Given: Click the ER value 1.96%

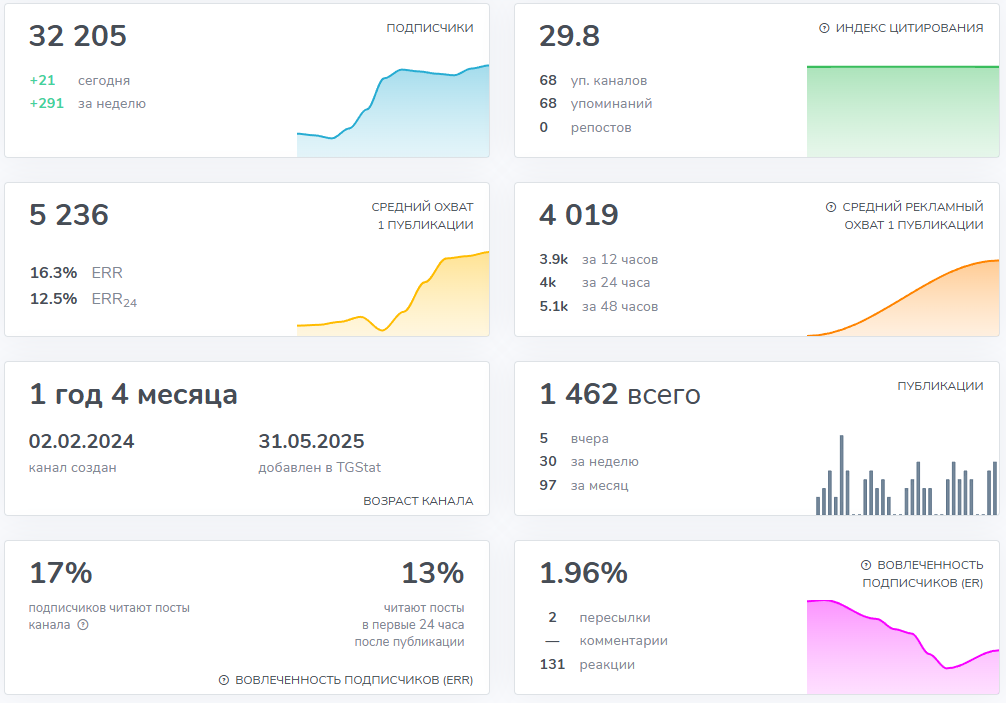Looking at the screenshot, I should (583, 573).
